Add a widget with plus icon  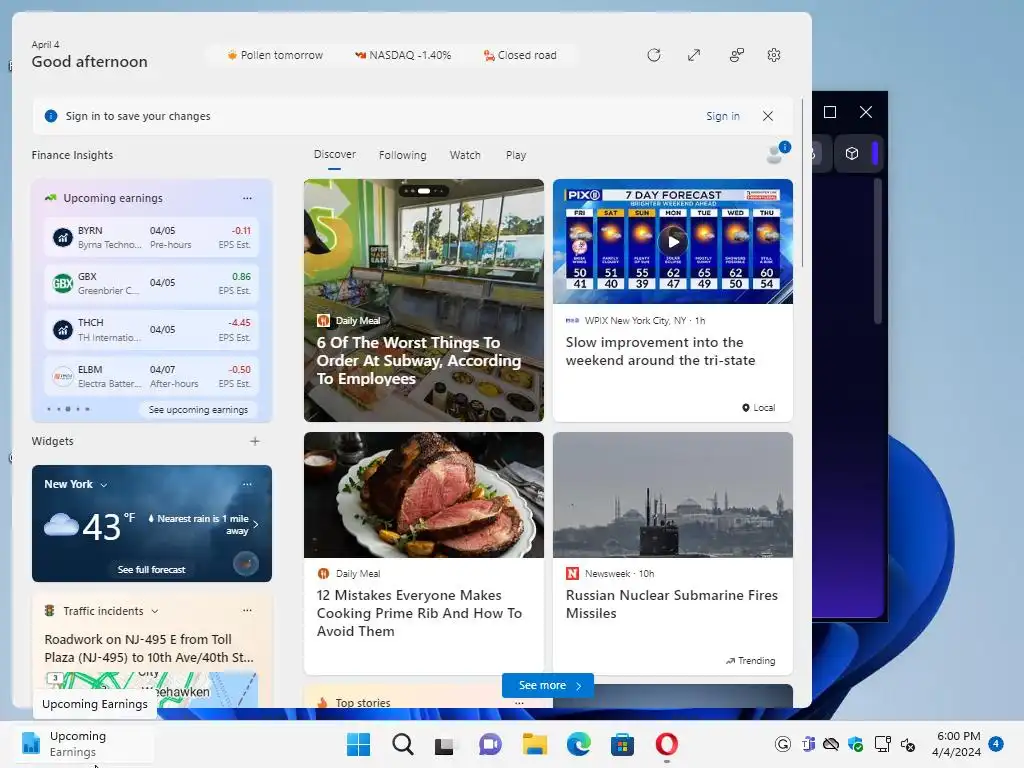point(255,441)
